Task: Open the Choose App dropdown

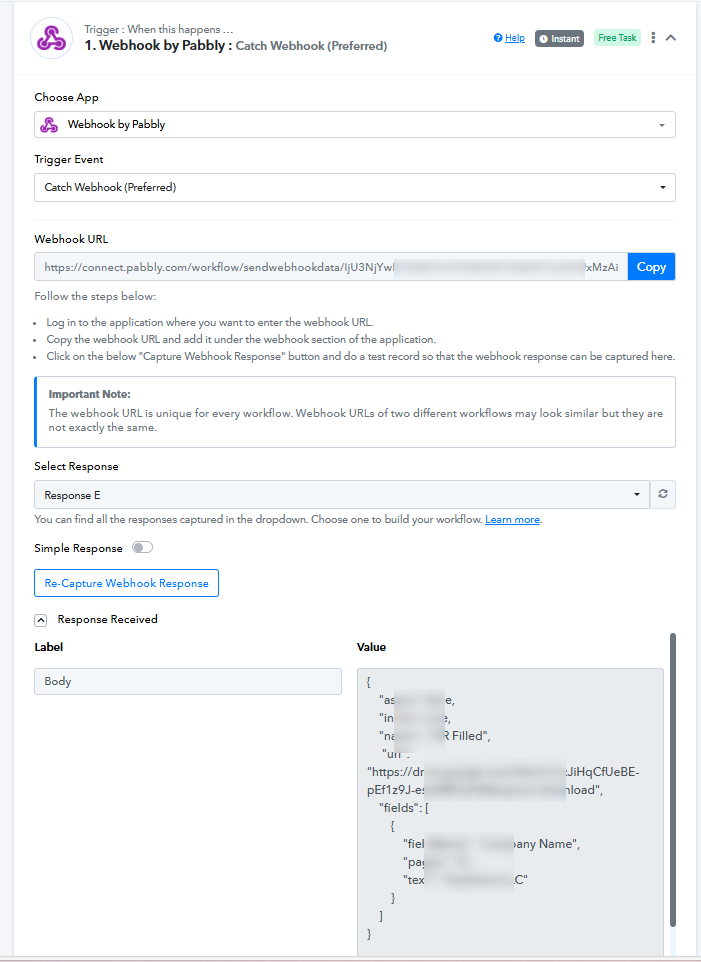Action: (354, 125)
